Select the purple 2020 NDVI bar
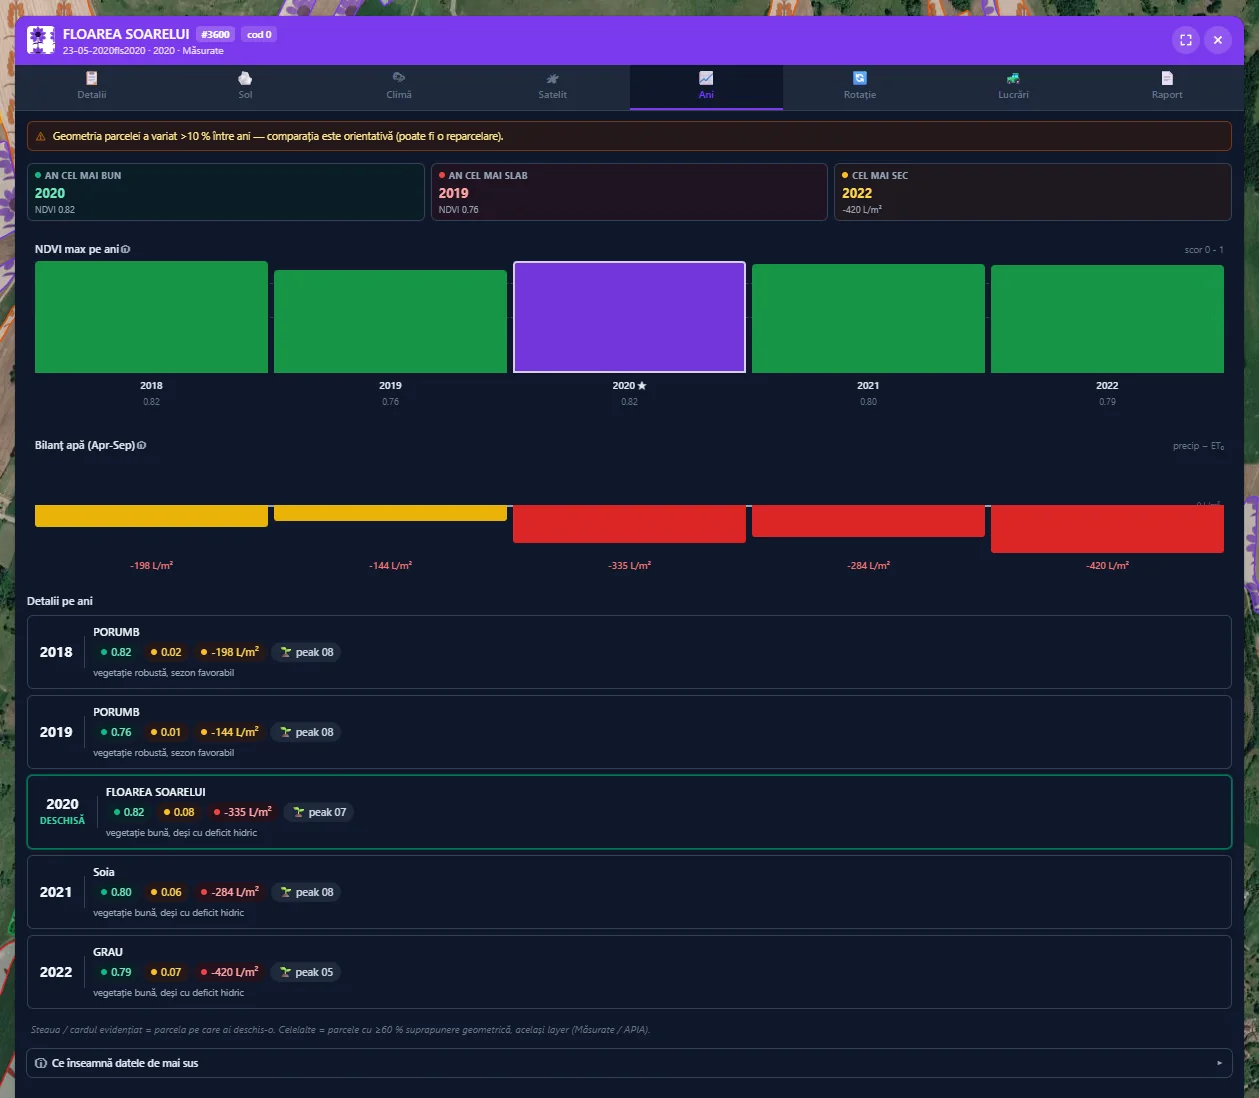This screenshot has width=1259, height=1098. click(x=629, y=317)
